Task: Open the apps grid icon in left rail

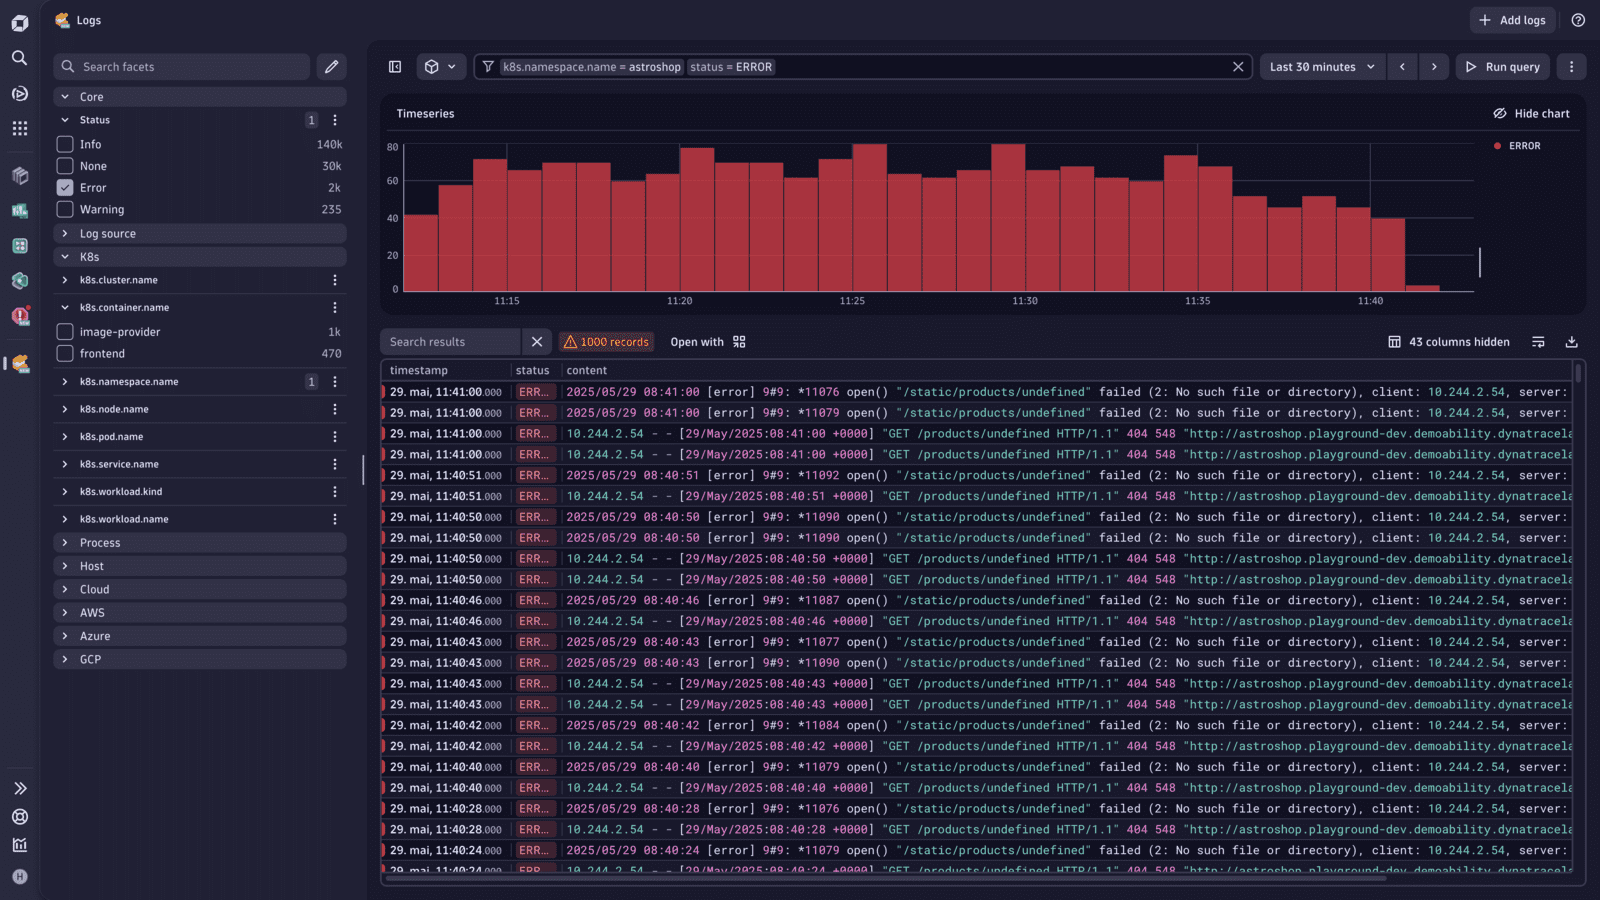Action: 20,128
